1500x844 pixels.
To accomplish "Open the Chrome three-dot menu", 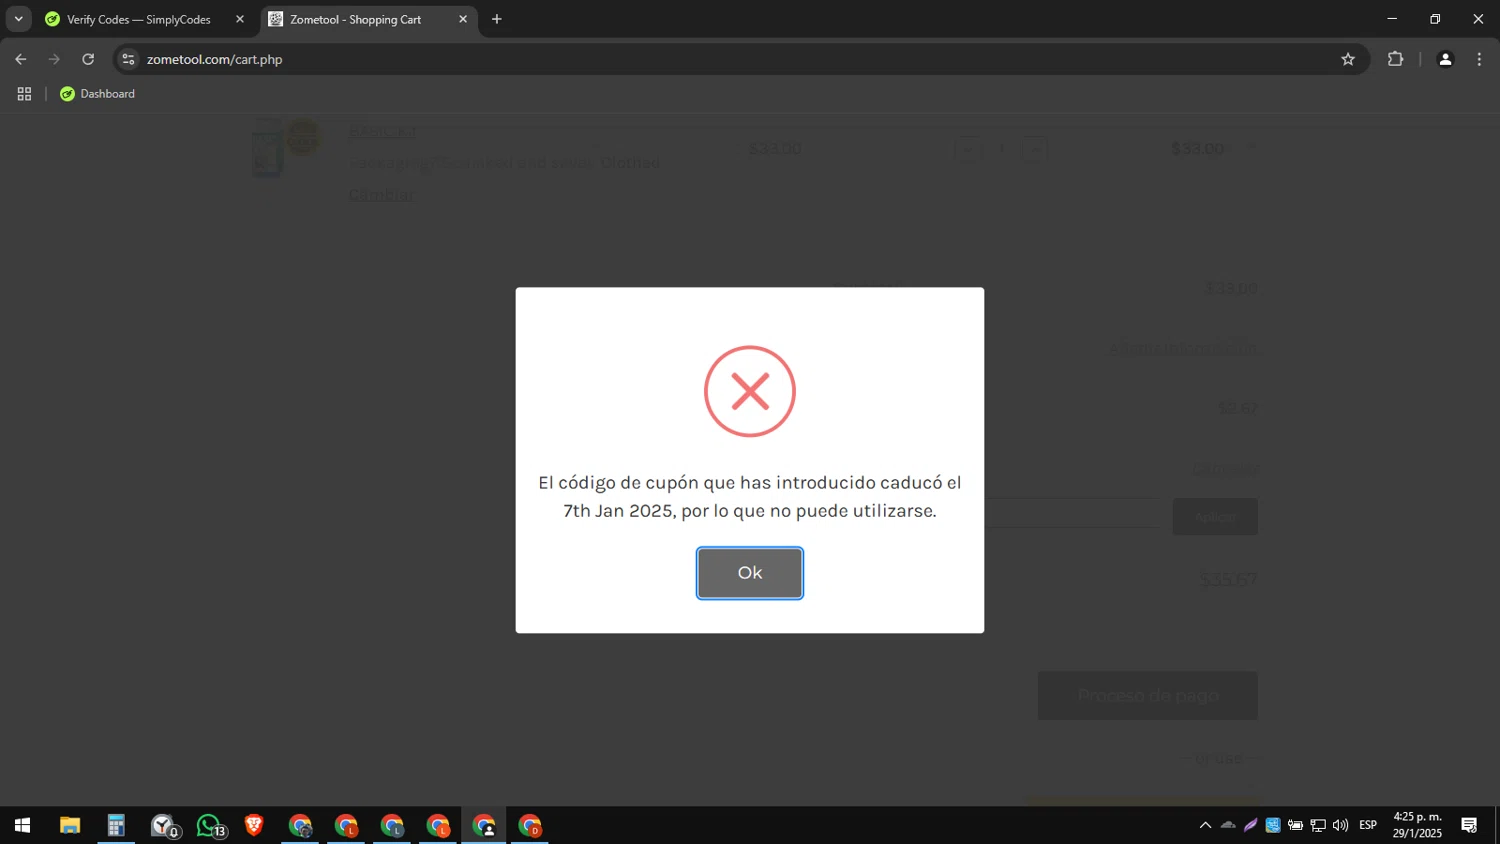I will [1479, 59].
